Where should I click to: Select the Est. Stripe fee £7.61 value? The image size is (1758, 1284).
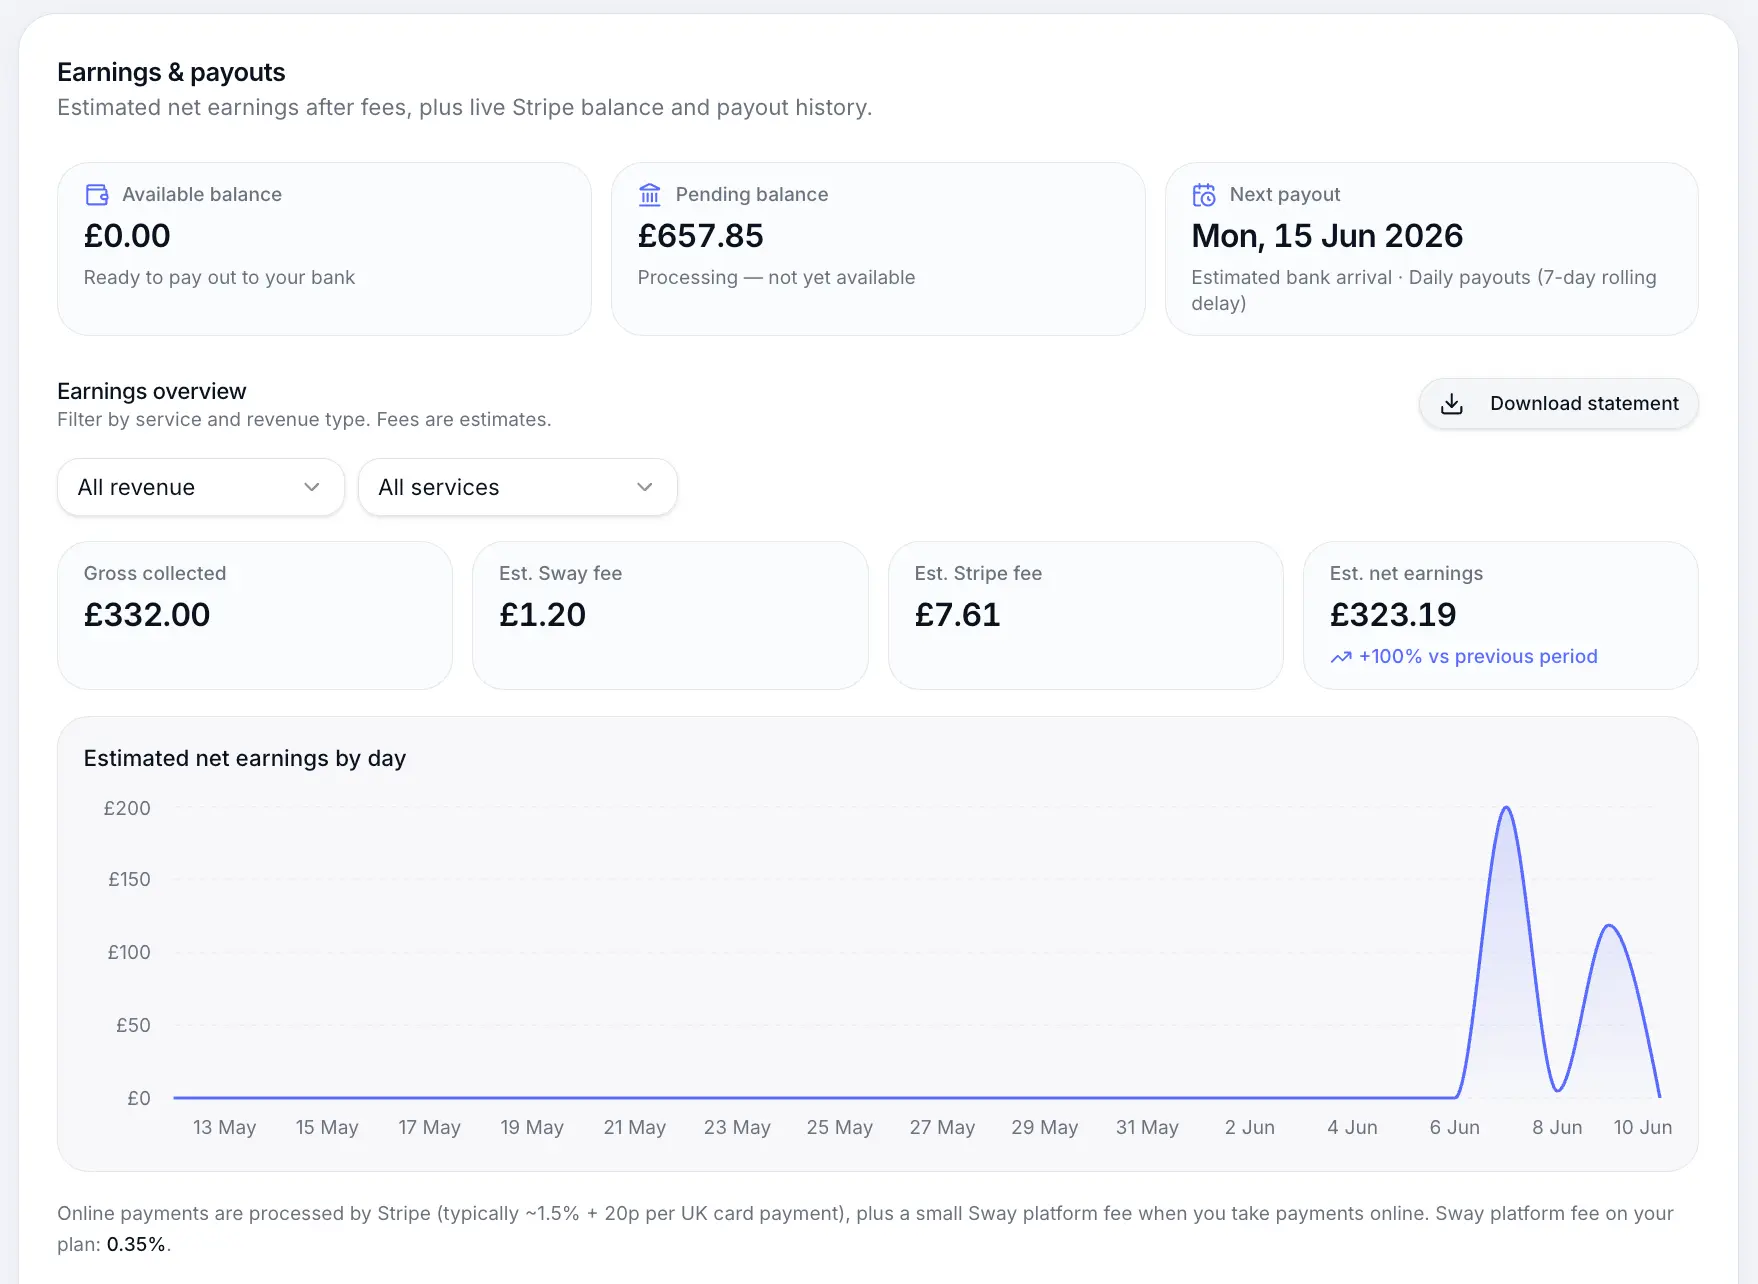pyautogui.click(x=958, y=614)
